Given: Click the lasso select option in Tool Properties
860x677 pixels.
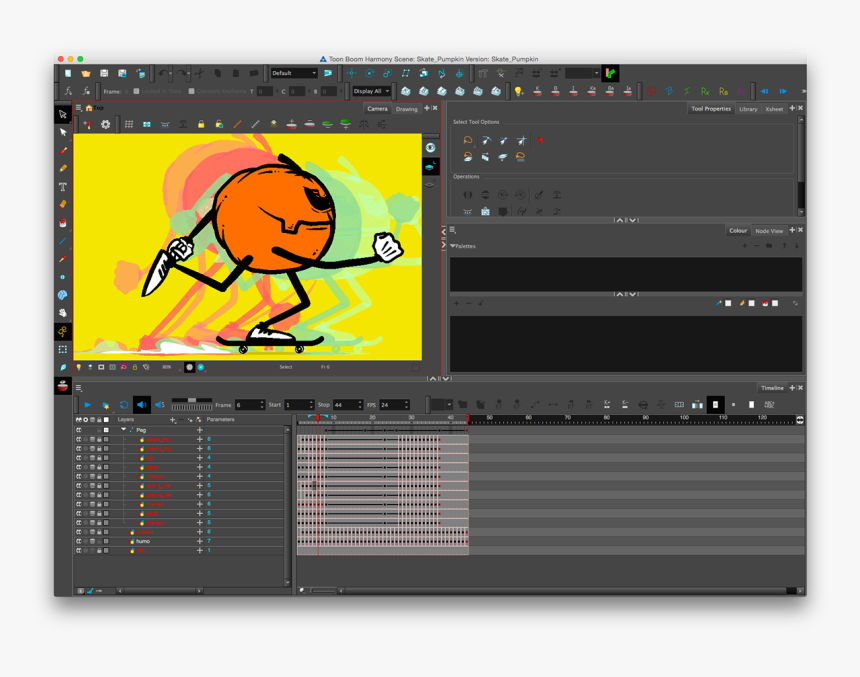Looking at the screenshot, I should (x=468, y=140).
